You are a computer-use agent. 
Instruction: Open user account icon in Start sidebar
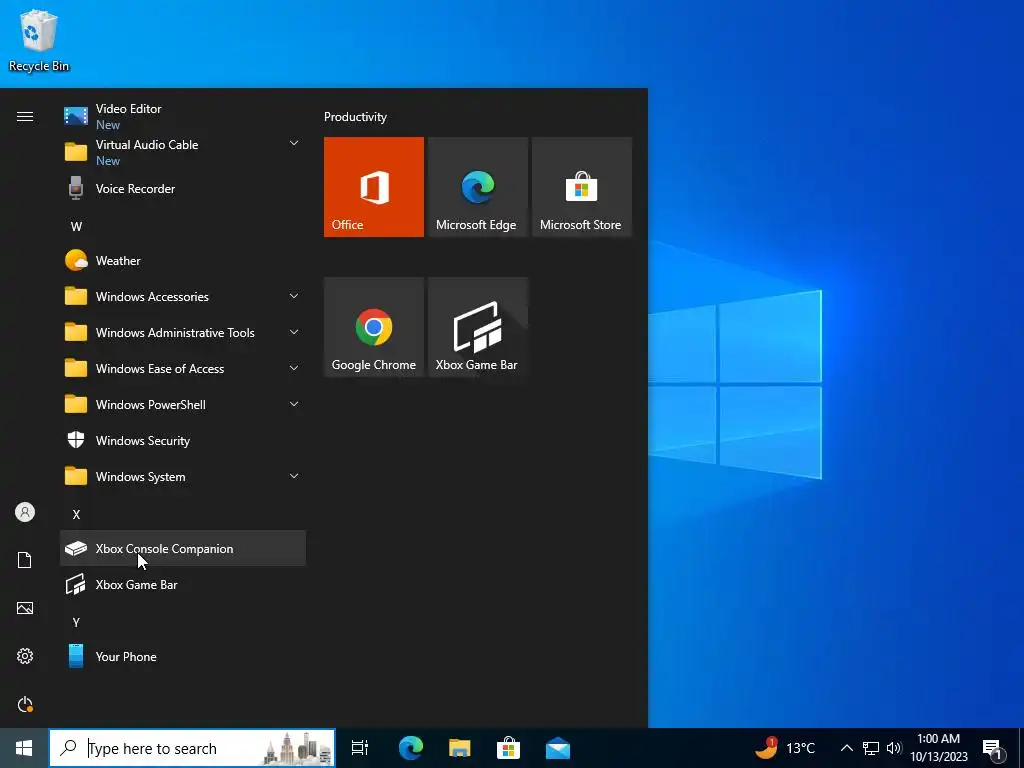coord(25,512)
